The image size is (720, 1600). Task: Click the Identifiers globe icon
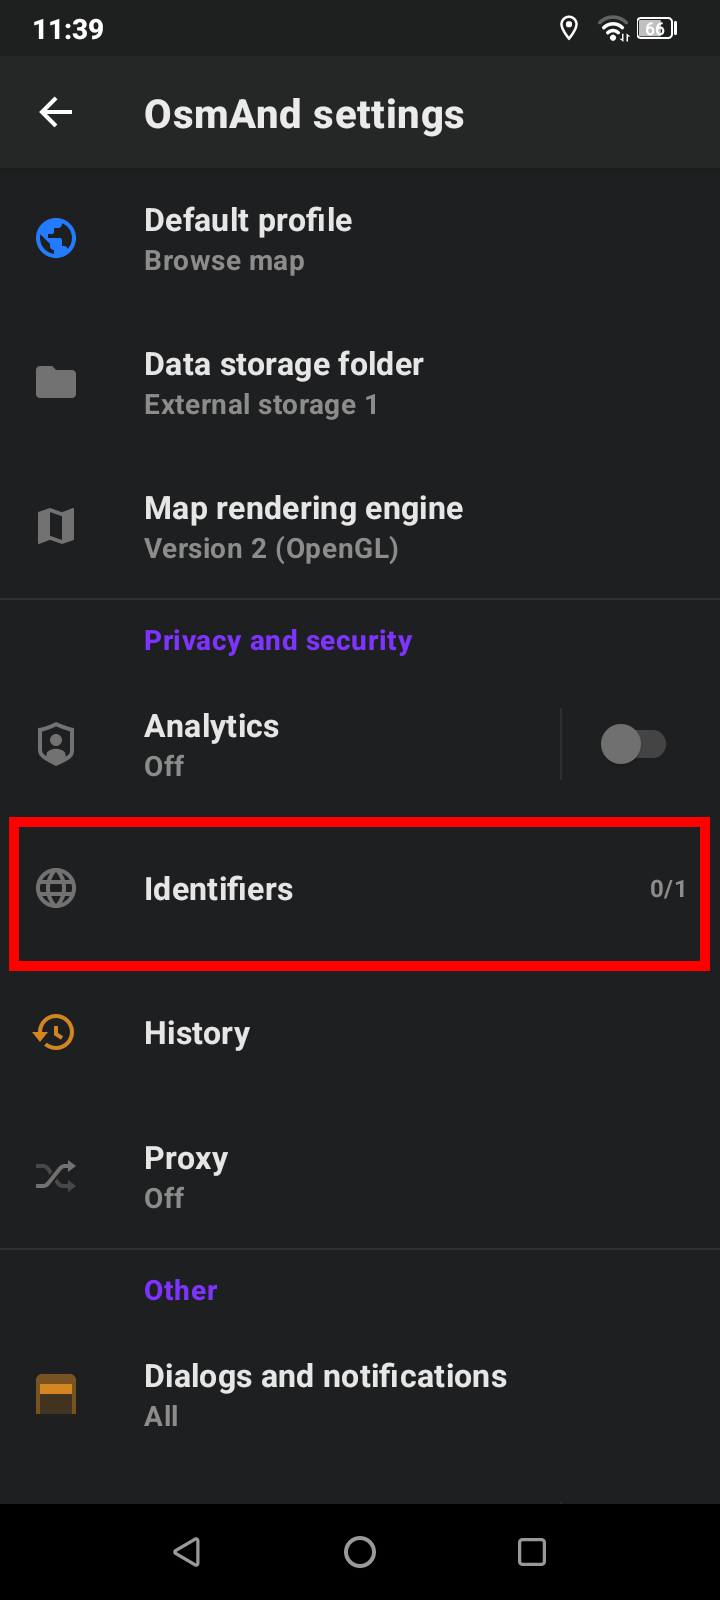click(x=56, y=888)
